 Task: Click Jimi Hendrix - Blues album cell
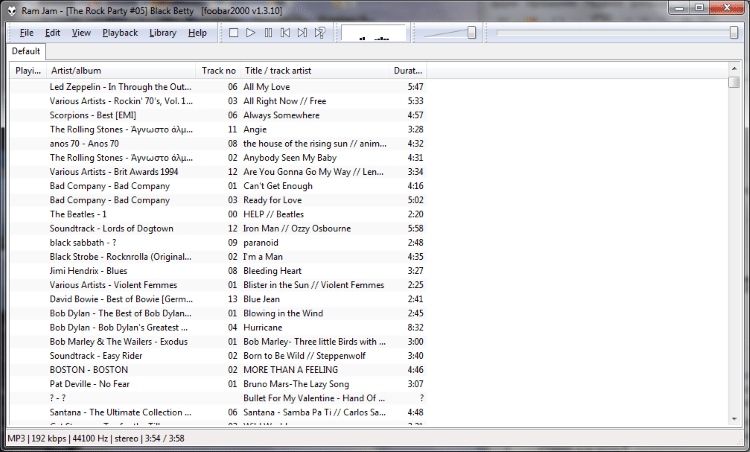point(88,271)
